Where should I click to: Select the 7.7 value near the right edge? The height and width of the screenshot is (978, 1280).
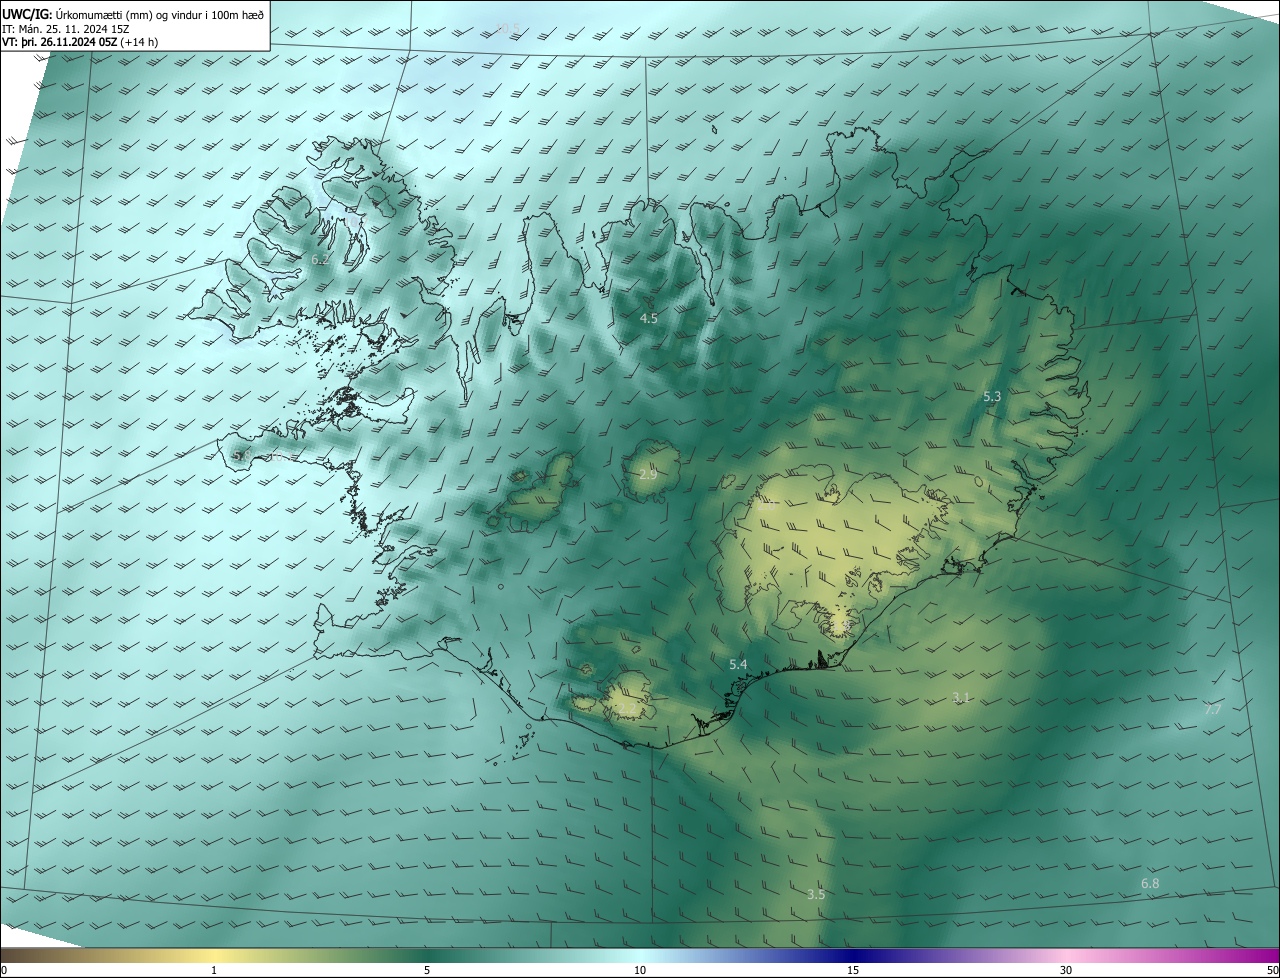pos(1212,710)
